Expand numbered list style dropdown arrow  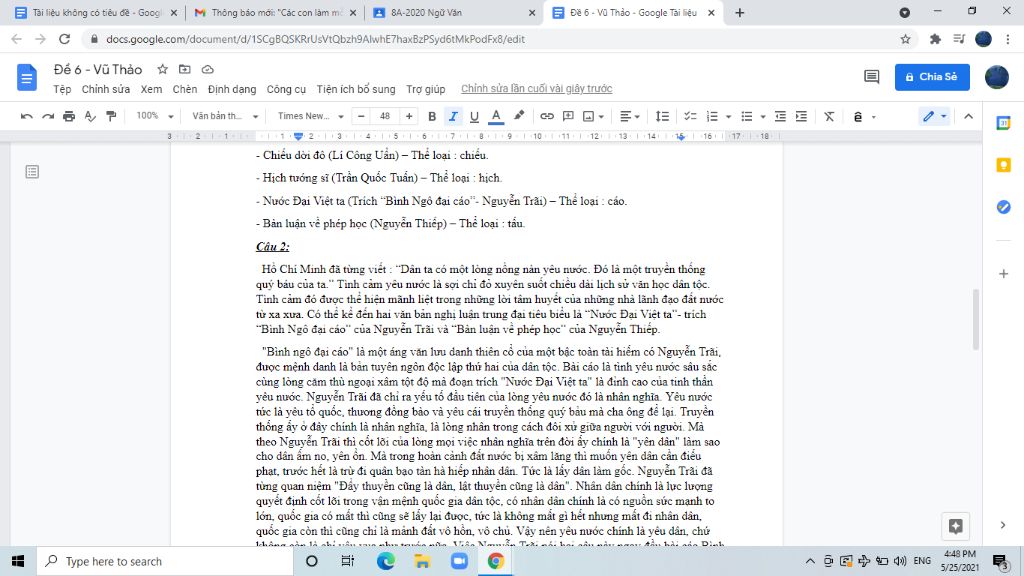pyautogui.click(x=728, y=117)
